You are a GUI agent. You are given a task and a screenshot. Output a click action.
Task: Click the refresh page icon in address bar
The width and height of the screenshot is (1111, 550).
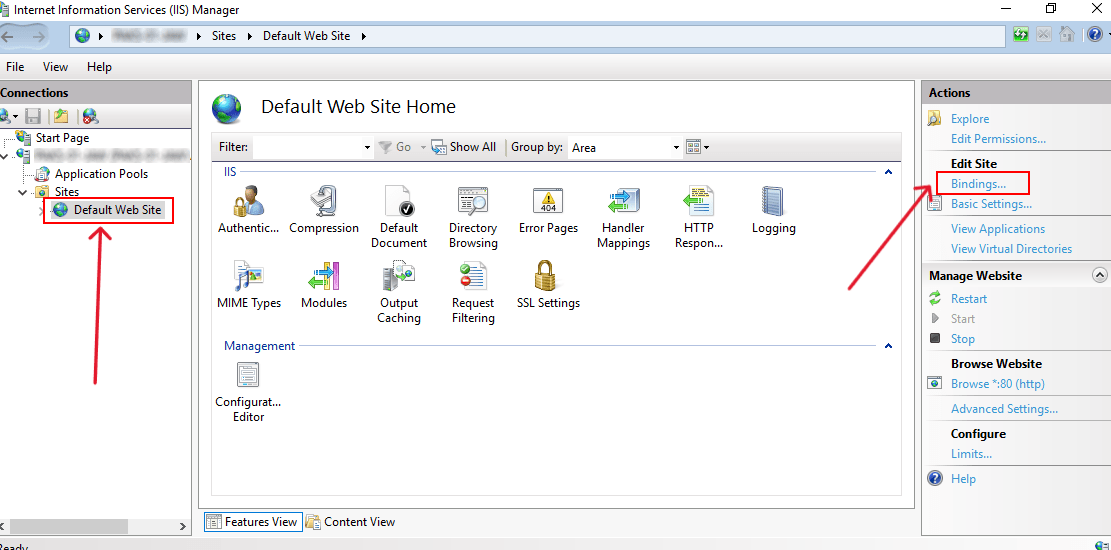1021,35
